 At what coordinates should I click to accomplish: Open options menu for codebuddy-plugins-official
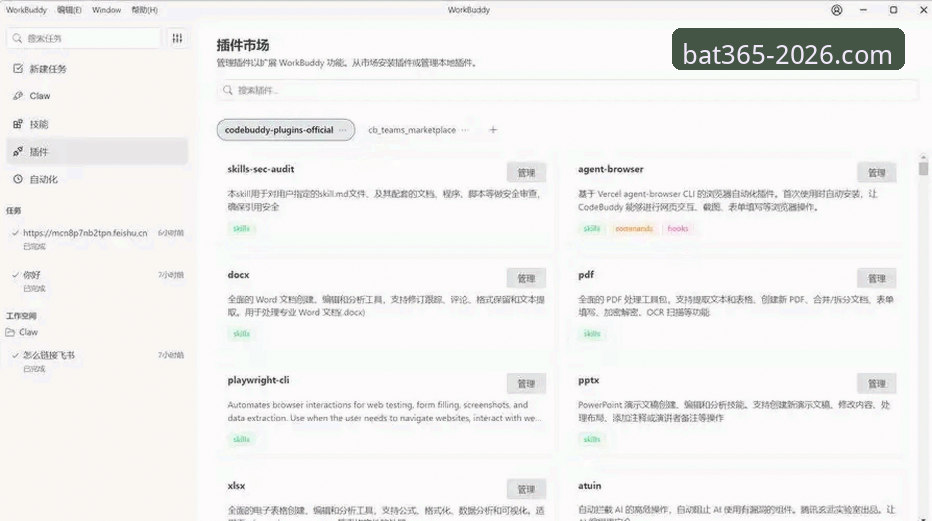coord(343,130)
